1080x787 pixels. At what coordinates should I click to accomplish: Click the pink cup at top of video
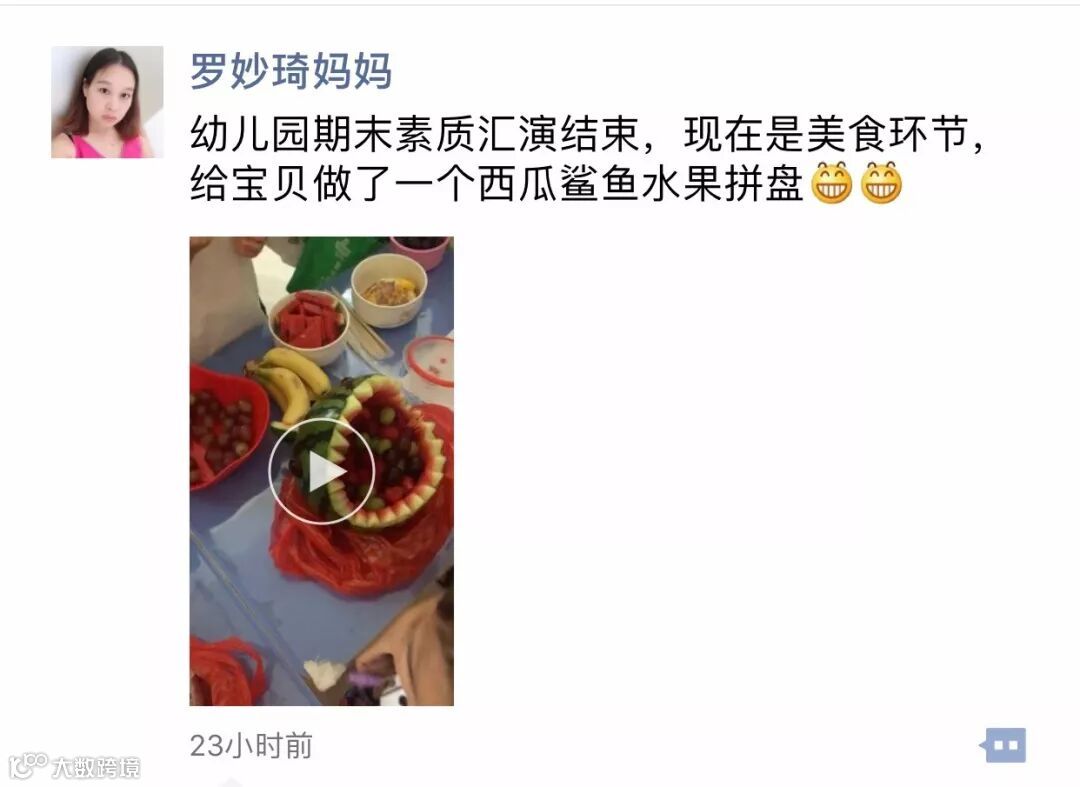coord(421,252)
